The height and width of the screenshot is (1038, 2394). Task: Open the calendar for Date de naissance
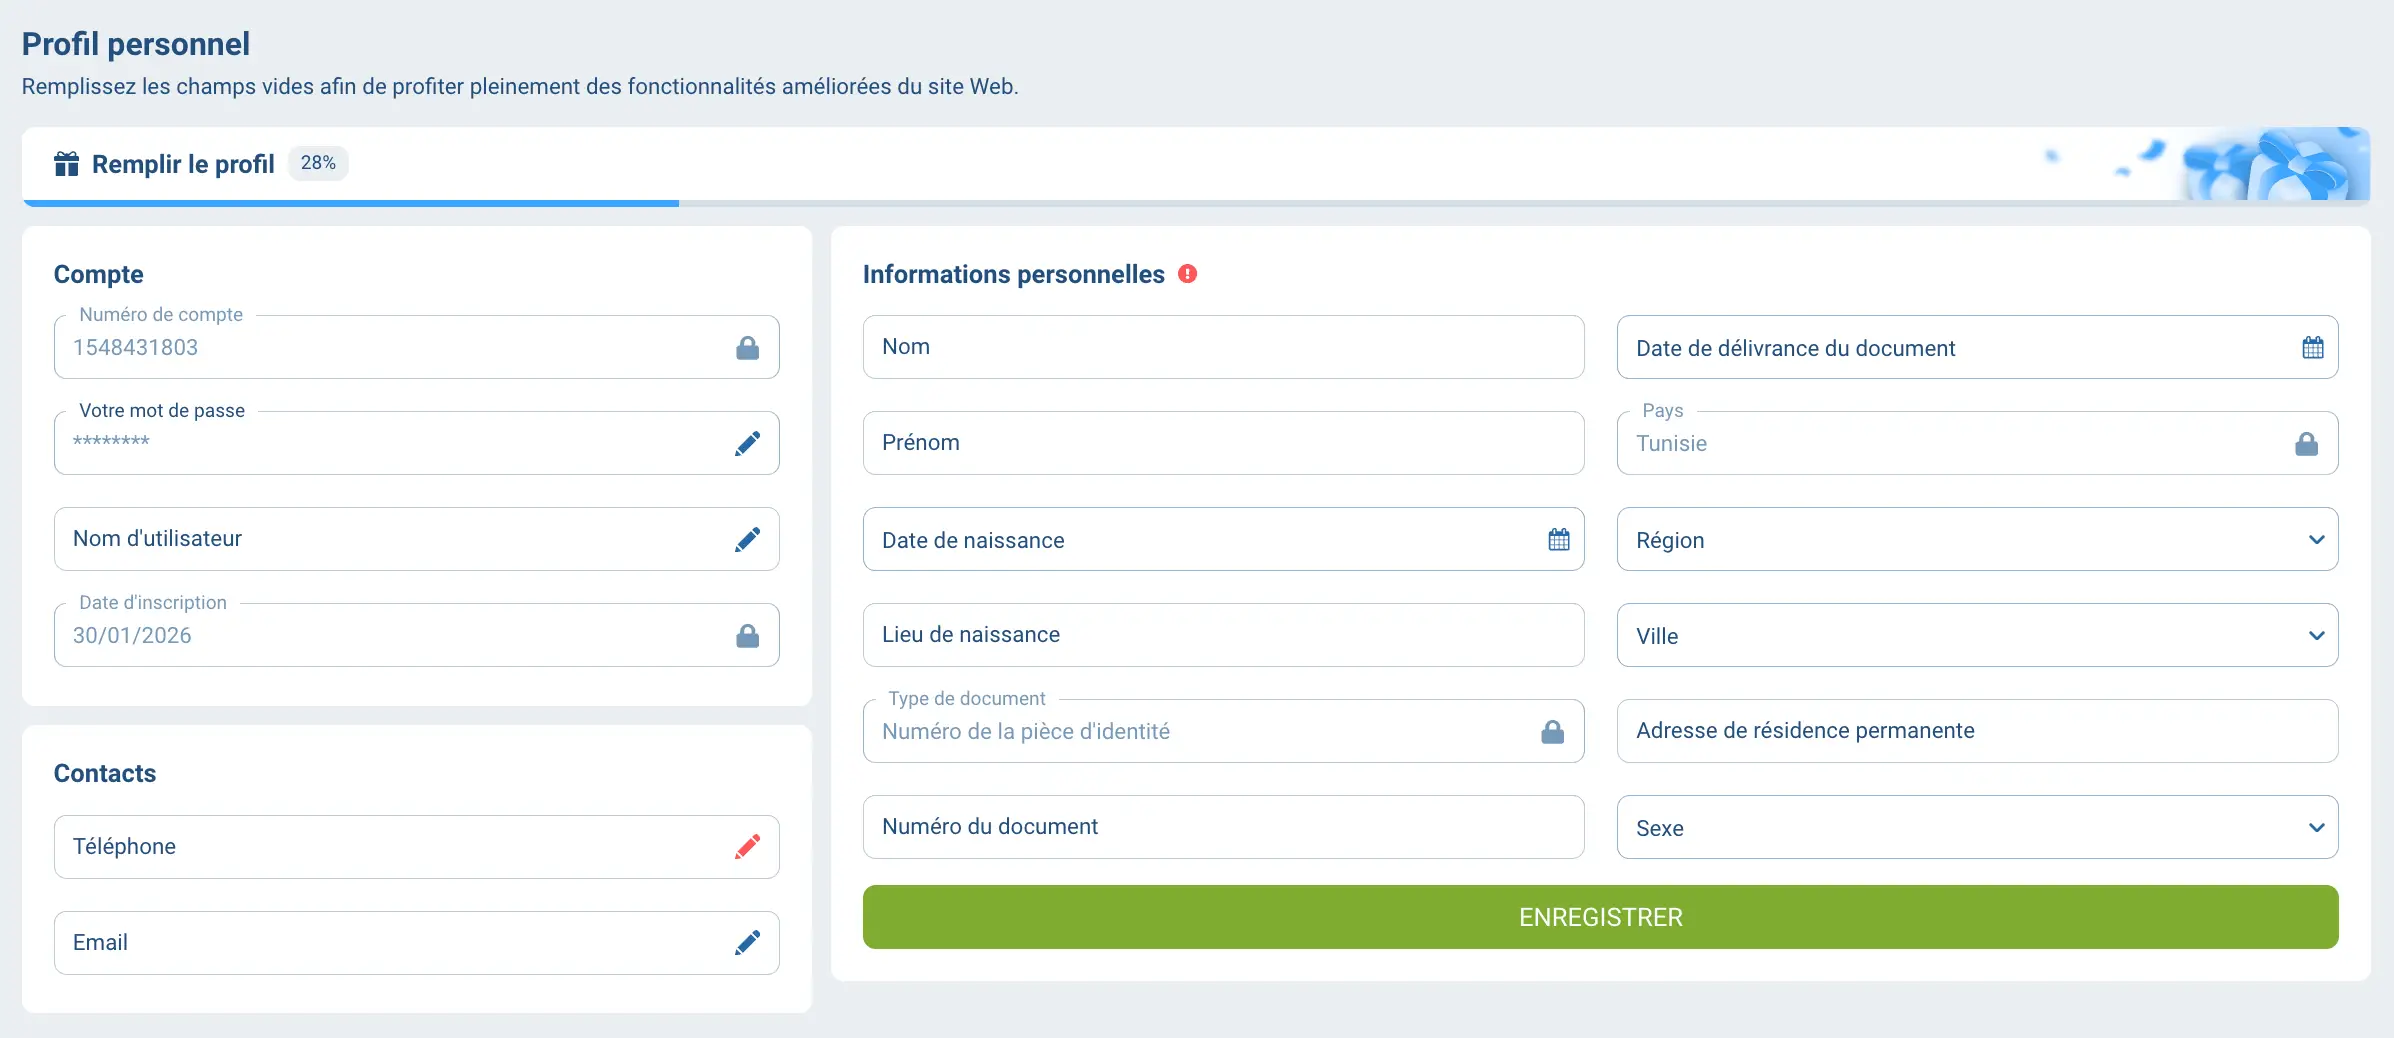click(x=1558, y=540)
